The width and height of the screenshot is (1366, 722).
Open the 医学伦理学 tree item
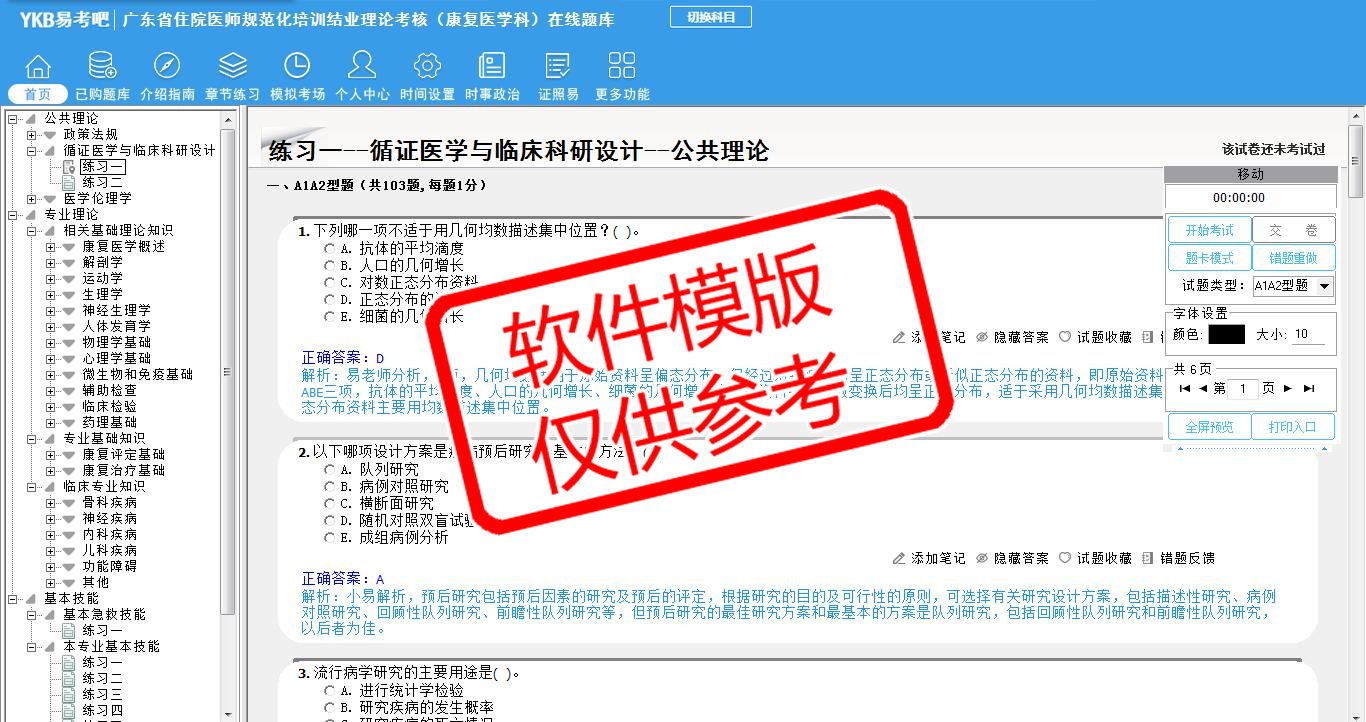97,199
